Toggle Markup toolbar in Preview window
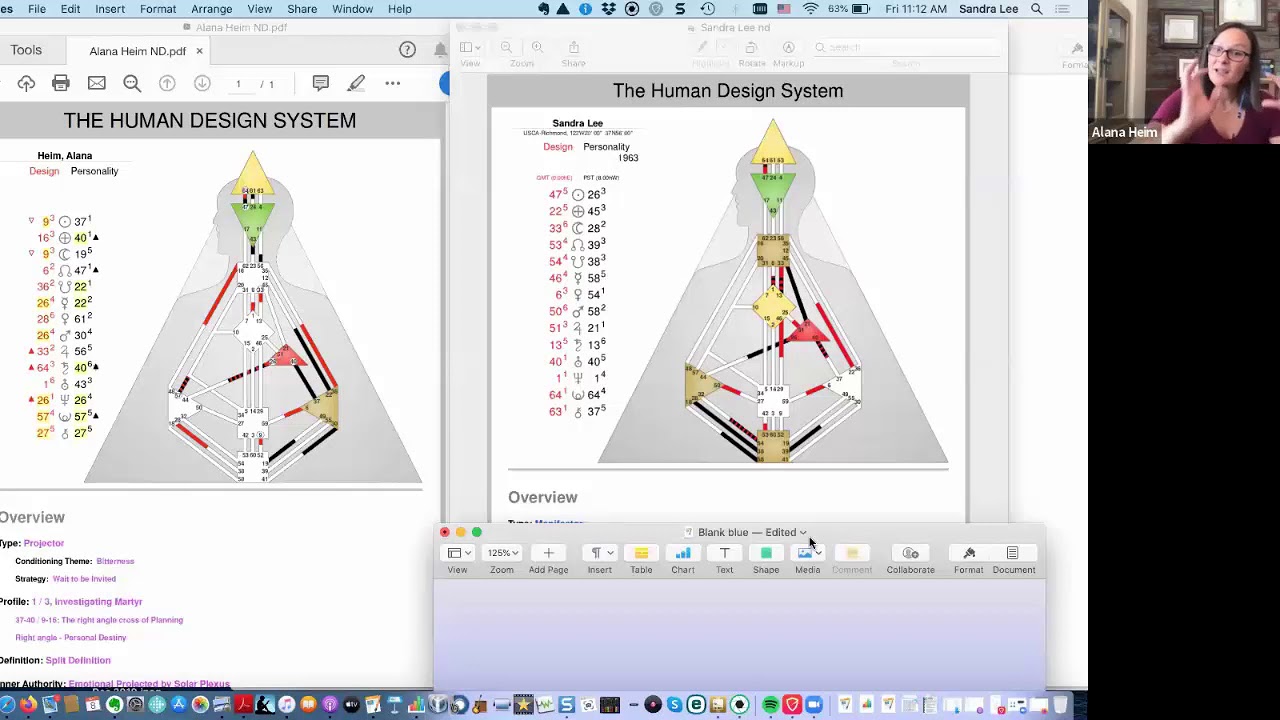The width and height of the screenshot is (1280, 720). (788, 47)
